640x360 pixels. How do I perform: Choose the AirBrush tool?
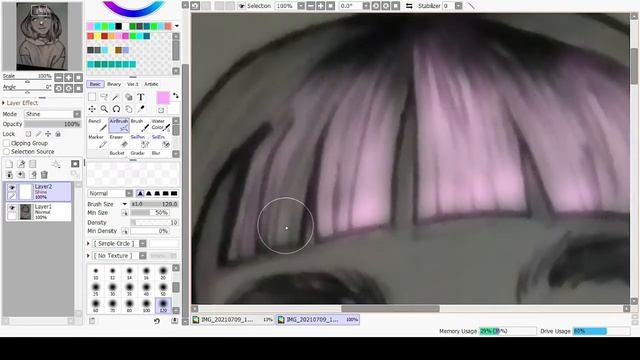click(119, 125)
